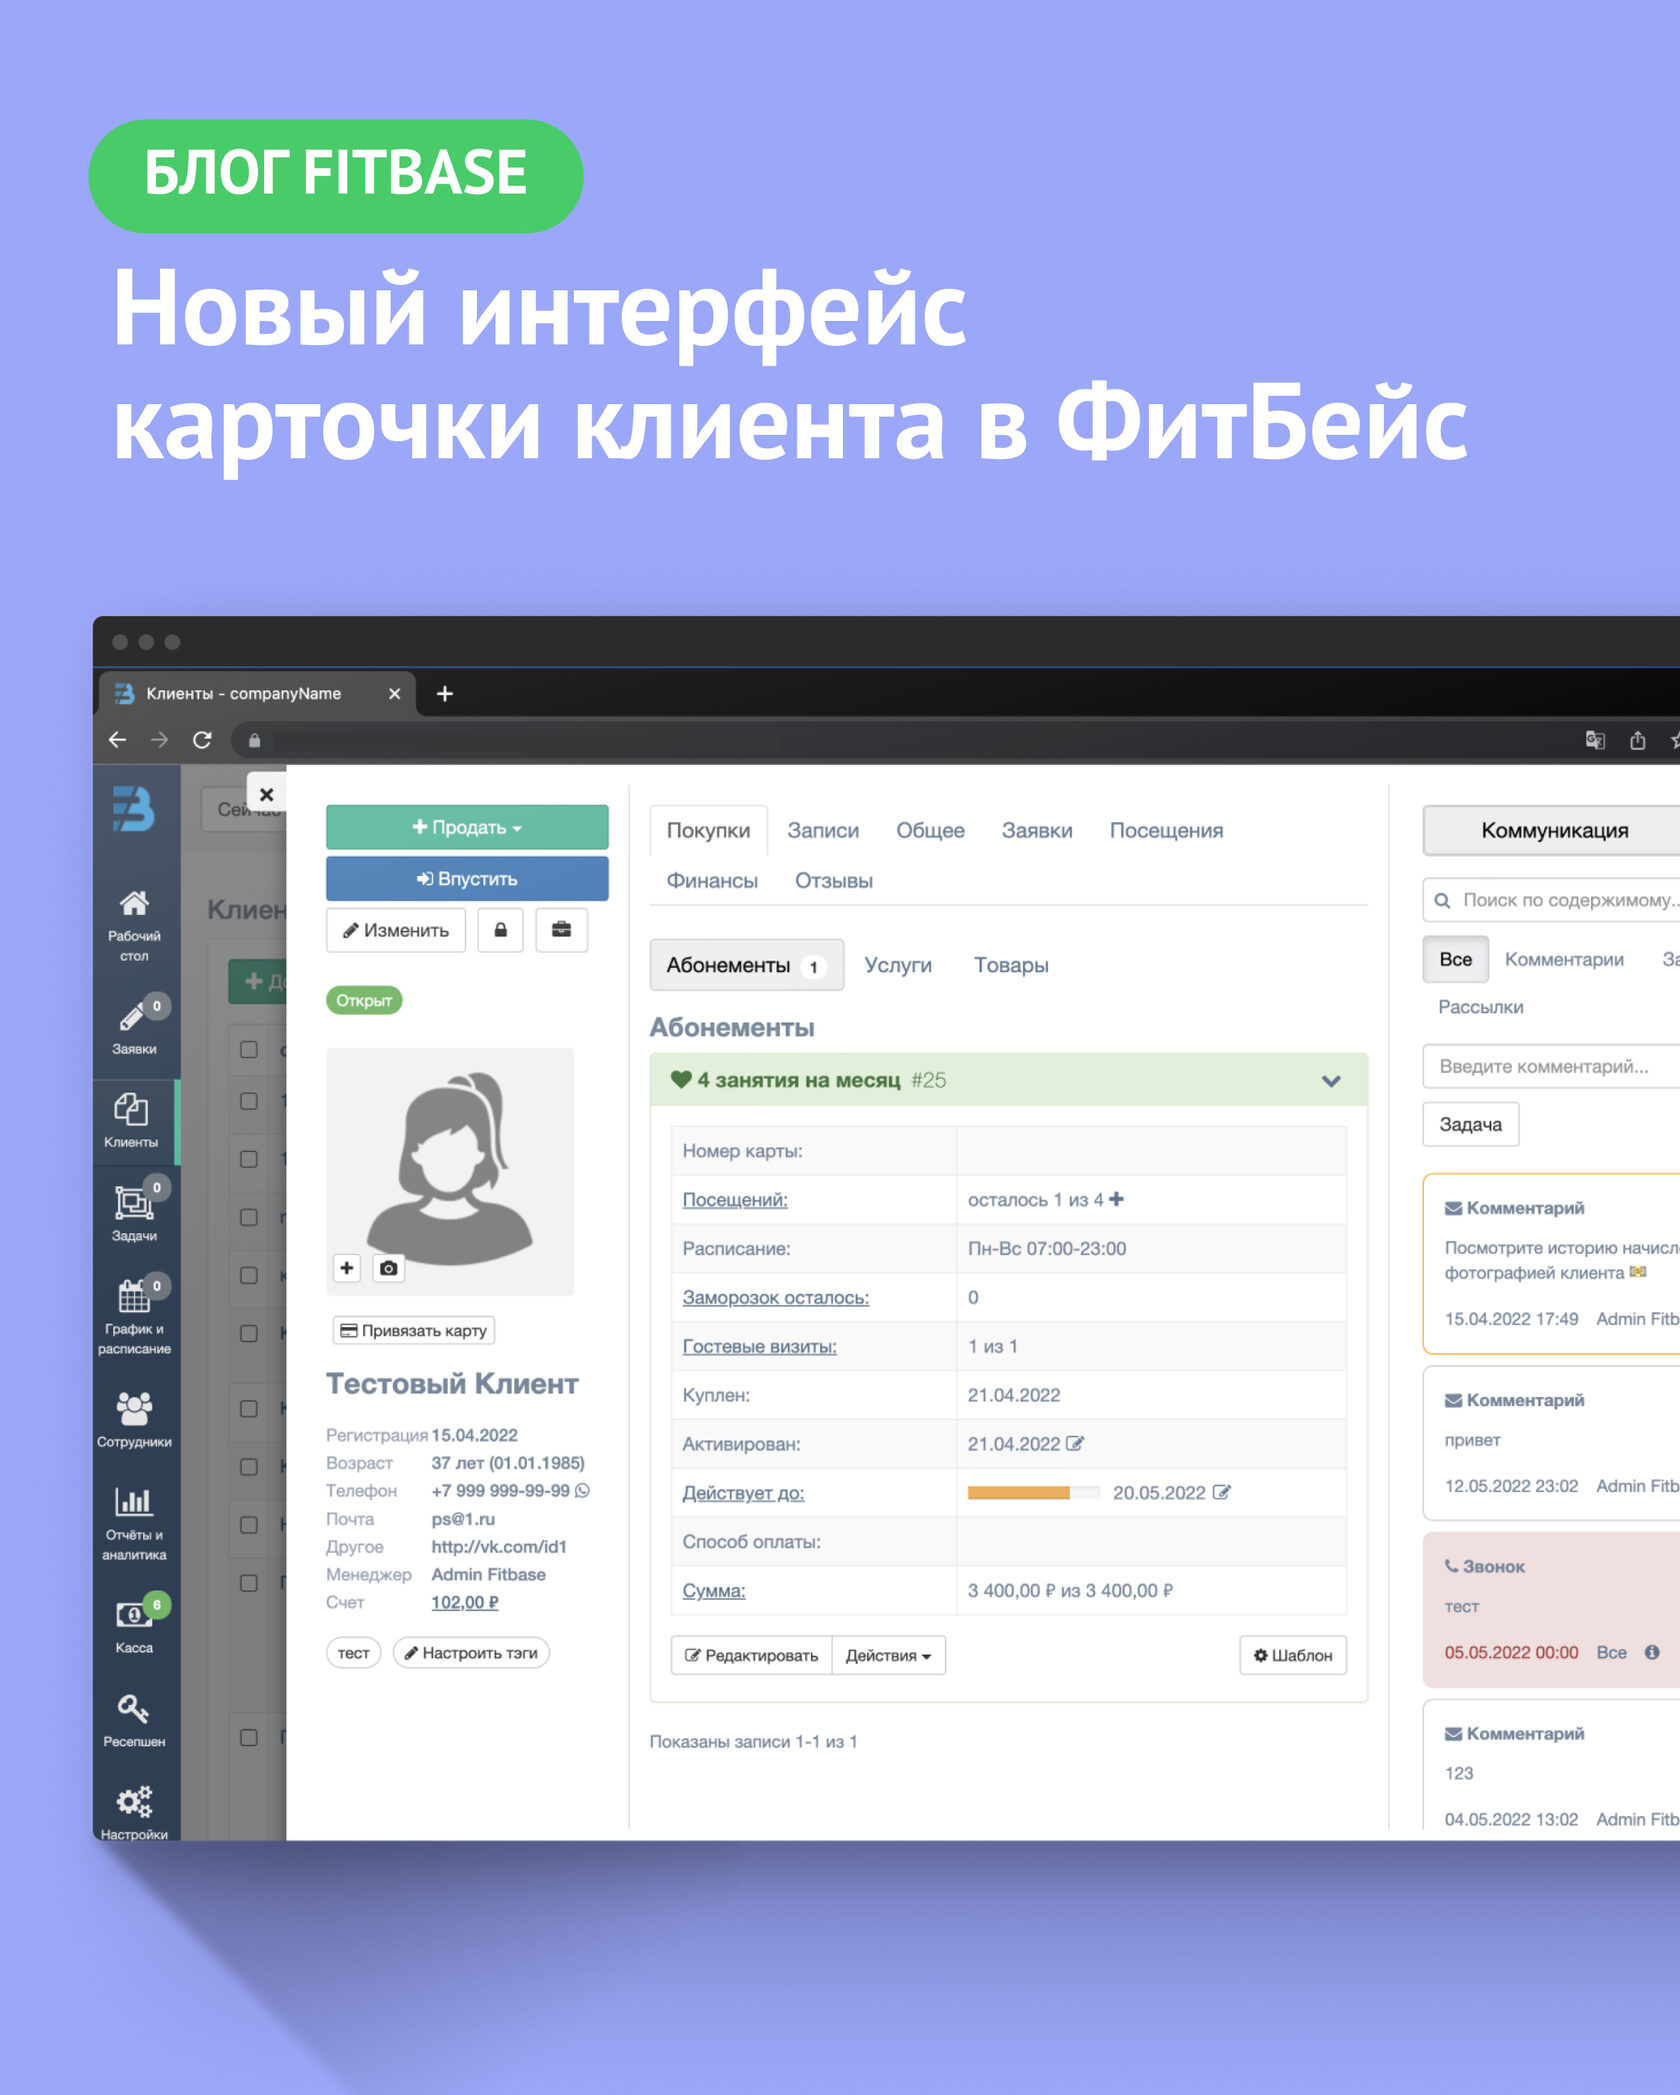Click Настроить тэги
The image size is (1680, 2095).
(x=471, y=1653)
